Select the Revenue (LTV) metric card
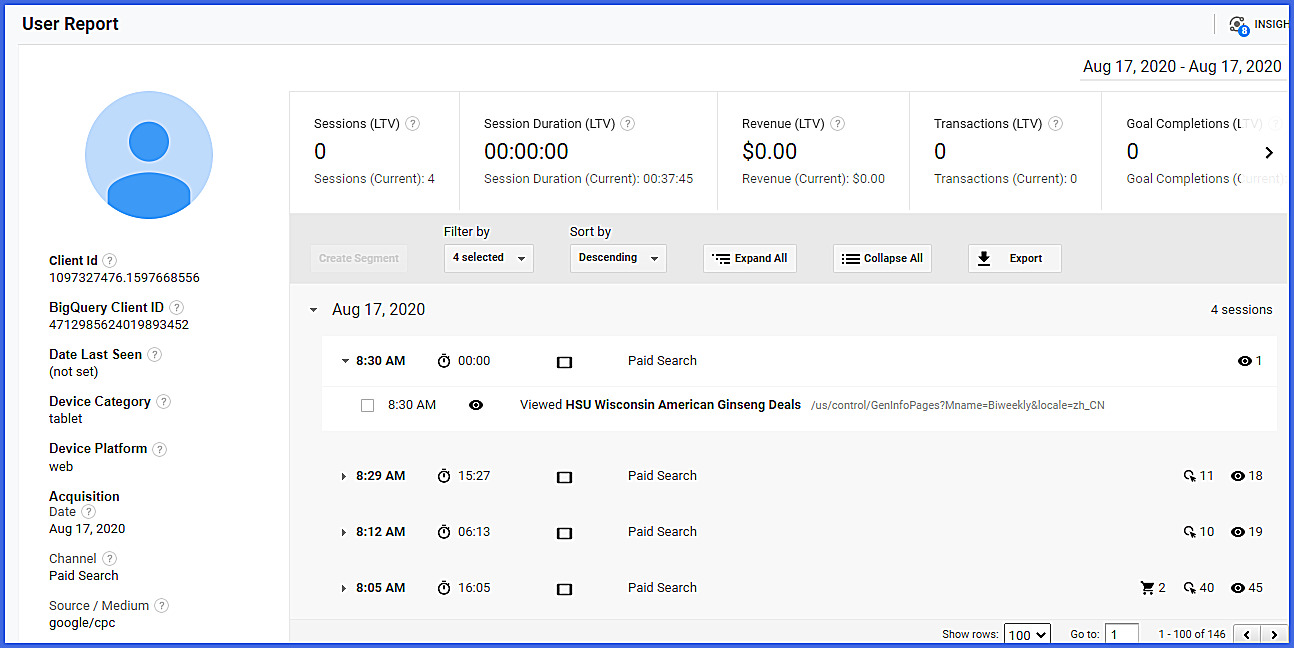This screenshot has height=648, width=1294. tap(812, 150)
